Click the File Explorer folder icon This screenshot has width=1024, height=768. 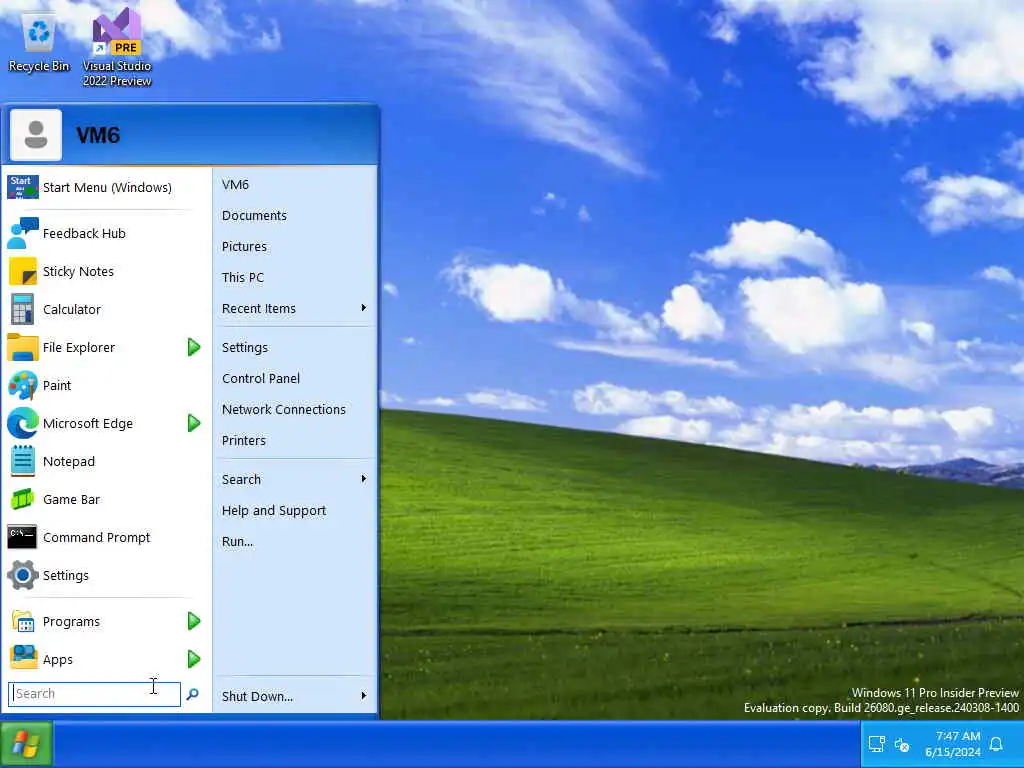coord(23,347)
